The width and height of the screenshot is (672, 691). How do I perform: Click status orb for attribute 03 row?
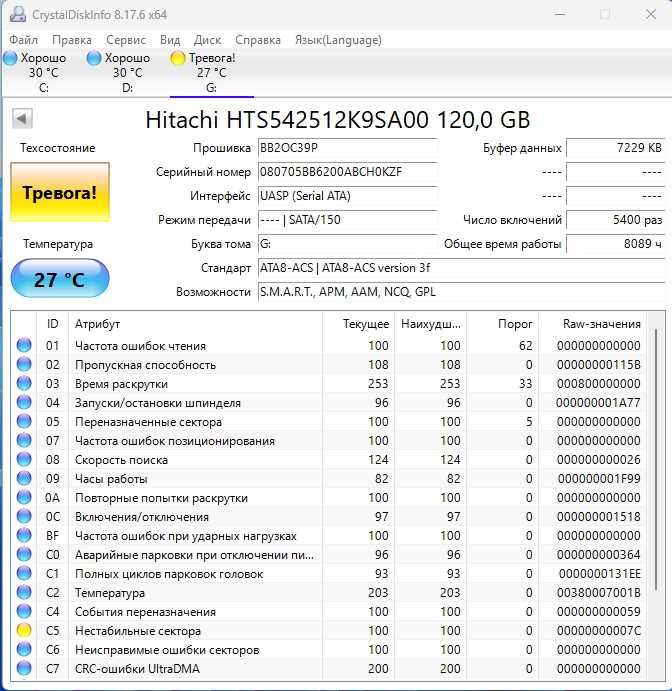(x=24, y=383)
